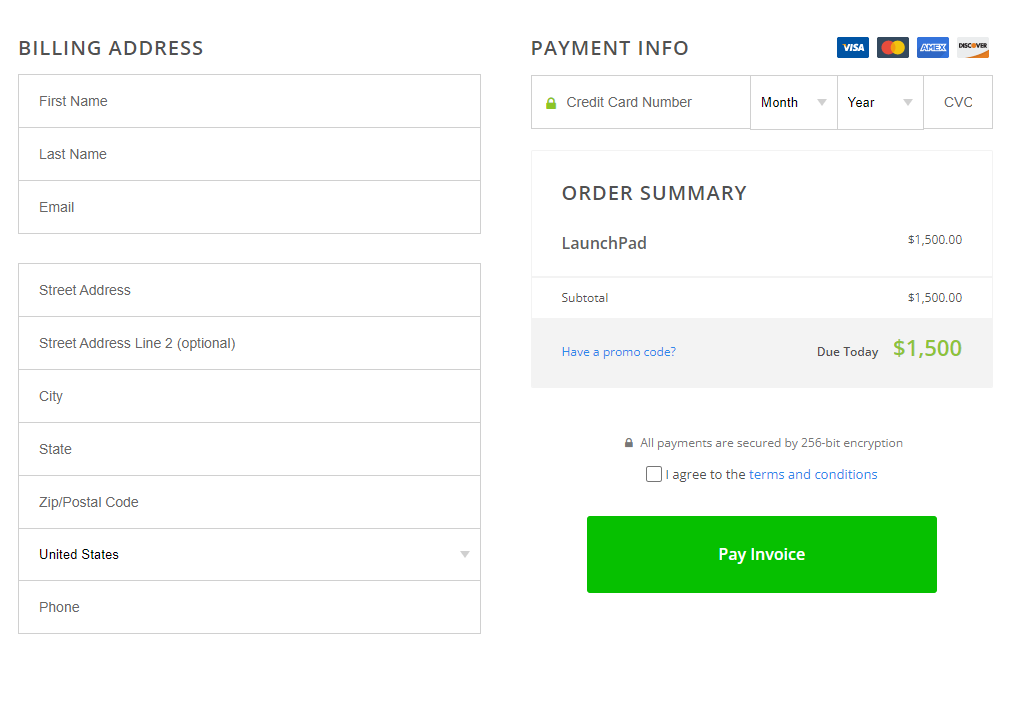Open the terms and conditions link
The height and width of the screenshot is (725, 1027).
[813, 474]
